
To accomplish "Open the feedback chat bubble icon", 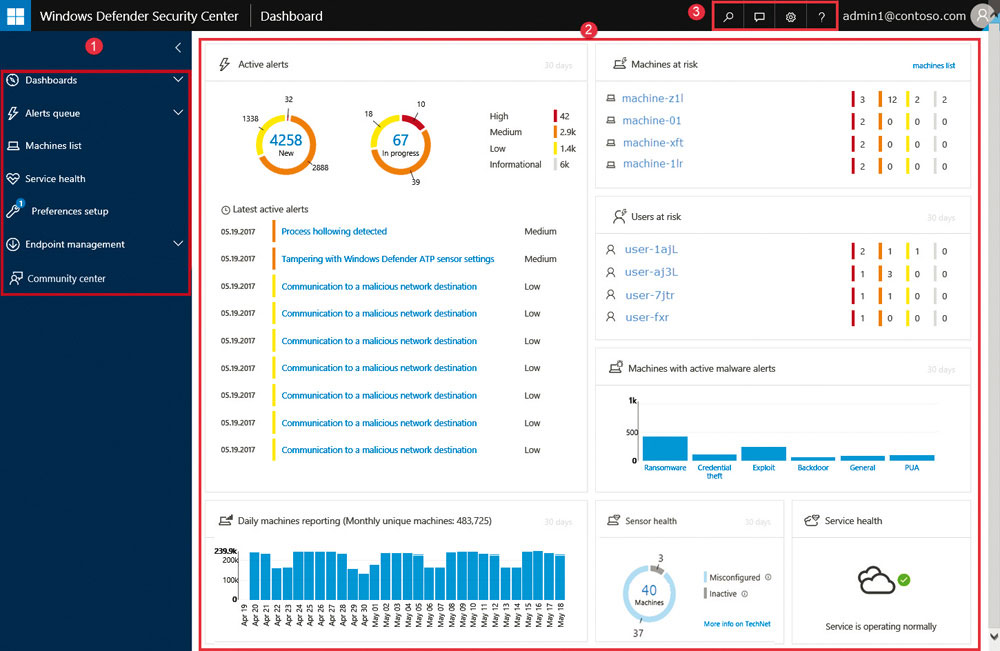I will [x=759, y=17].
